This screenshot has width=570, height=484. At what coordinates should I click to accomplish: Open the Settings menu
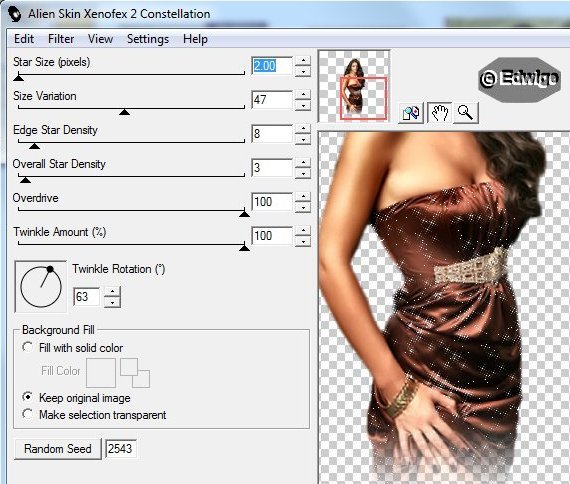point(148,39)
